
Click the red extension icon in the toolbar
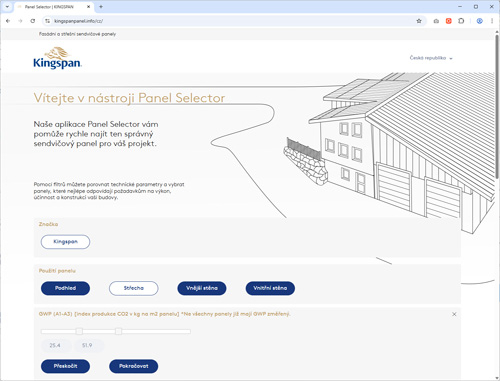pyautogui.click(x=449, y=21)
